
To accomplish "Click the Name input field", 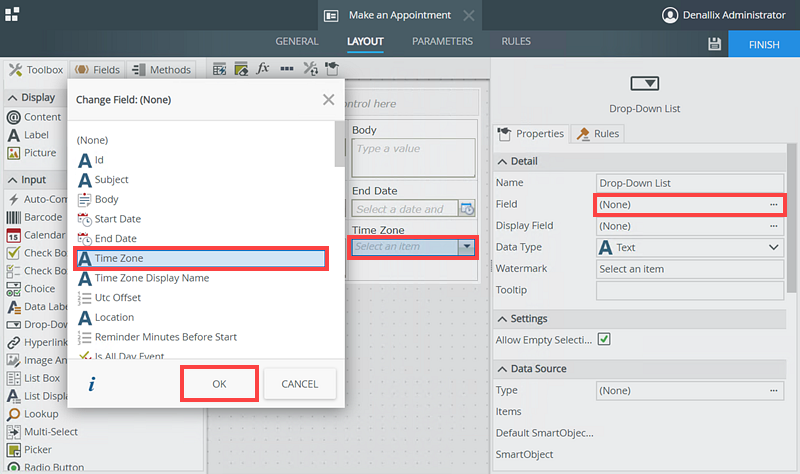I will pos(690,183).
